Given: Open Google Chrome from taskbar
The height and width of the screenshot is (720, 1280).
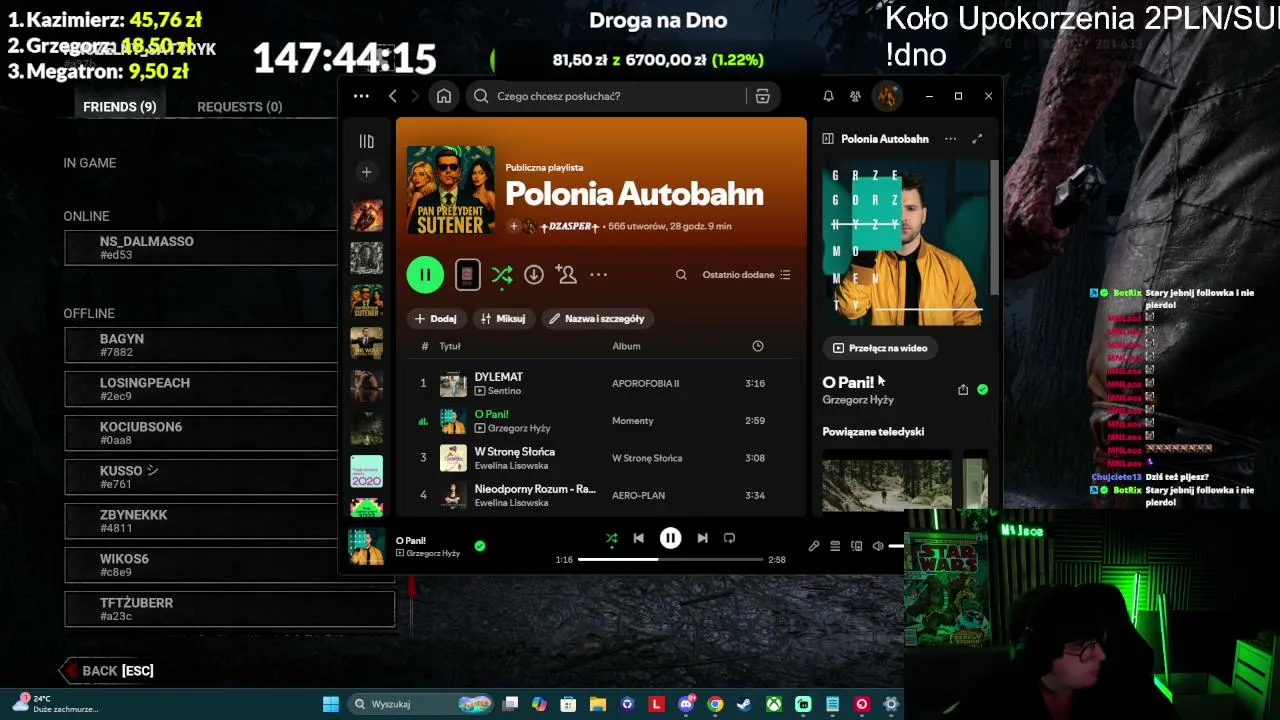Looking at the screenshot, I should (715, 704).
